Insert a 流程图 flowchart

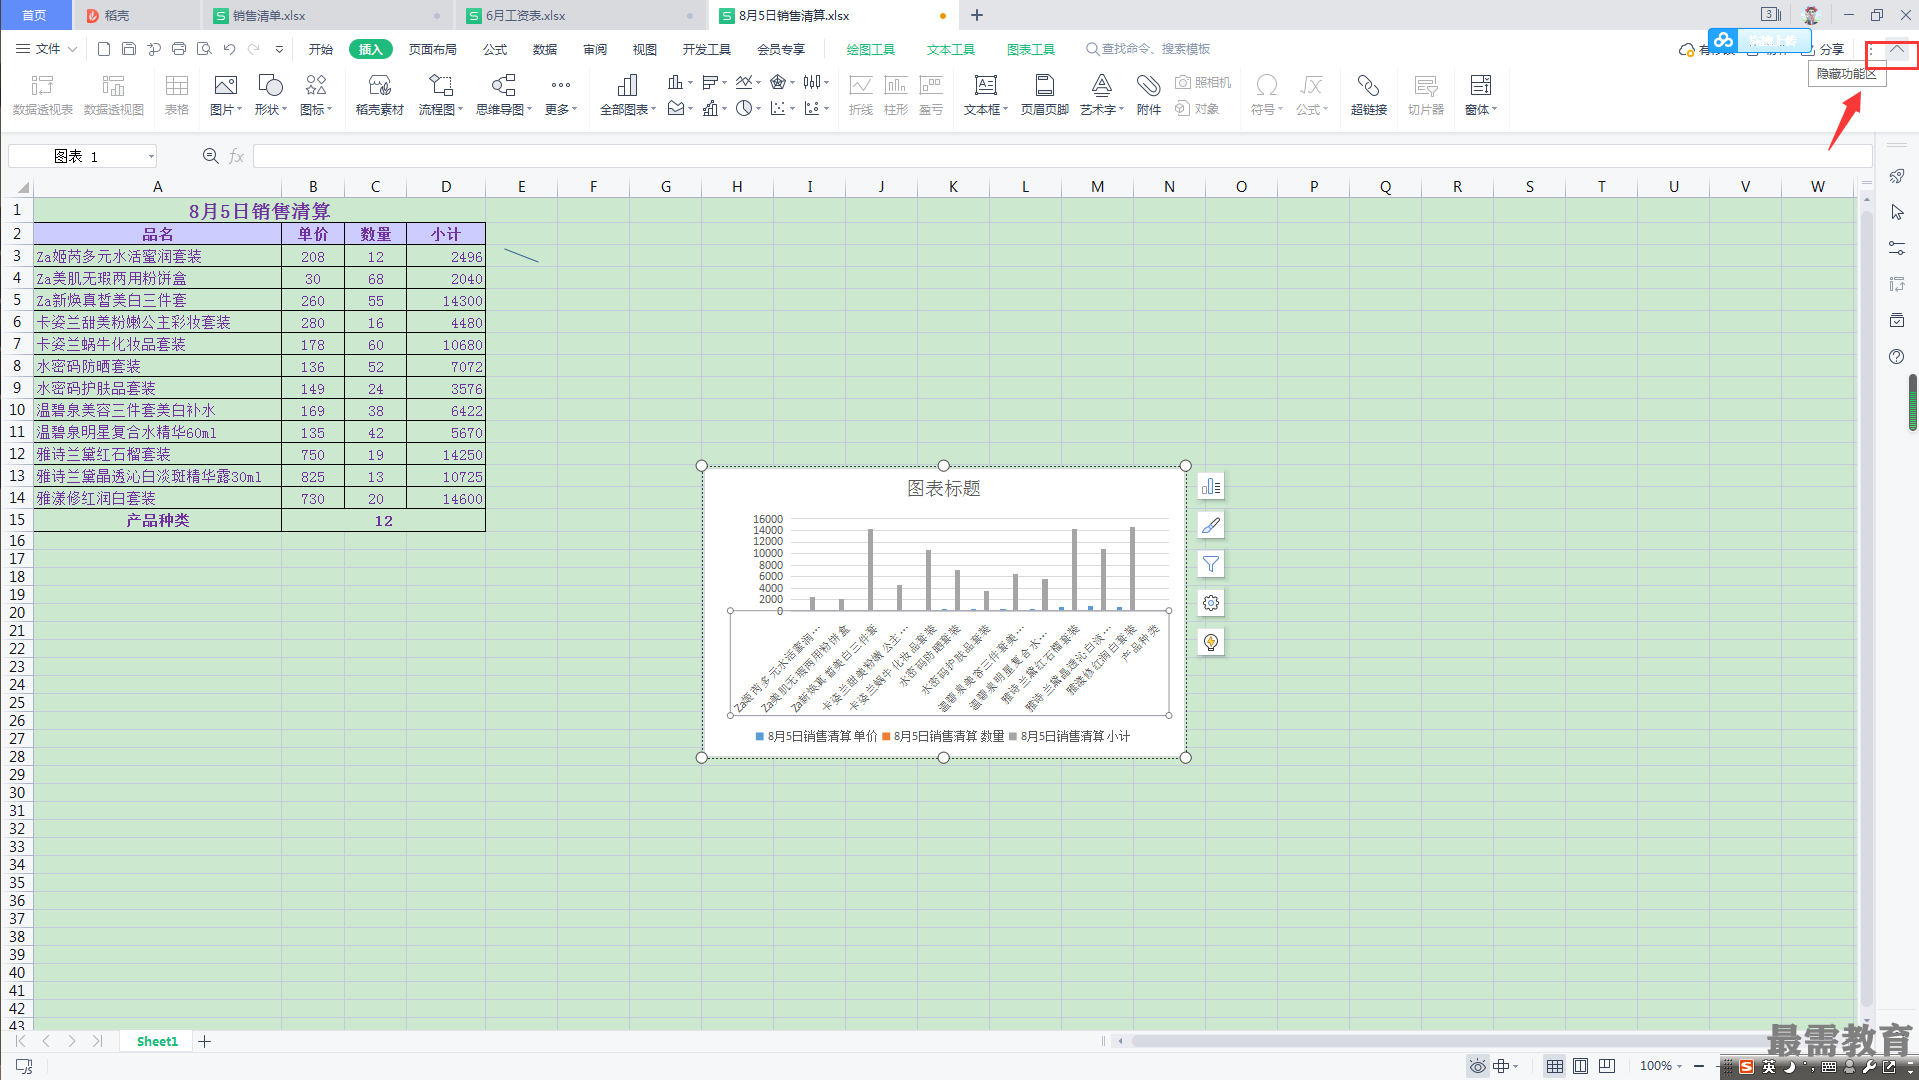click(440, 95)
